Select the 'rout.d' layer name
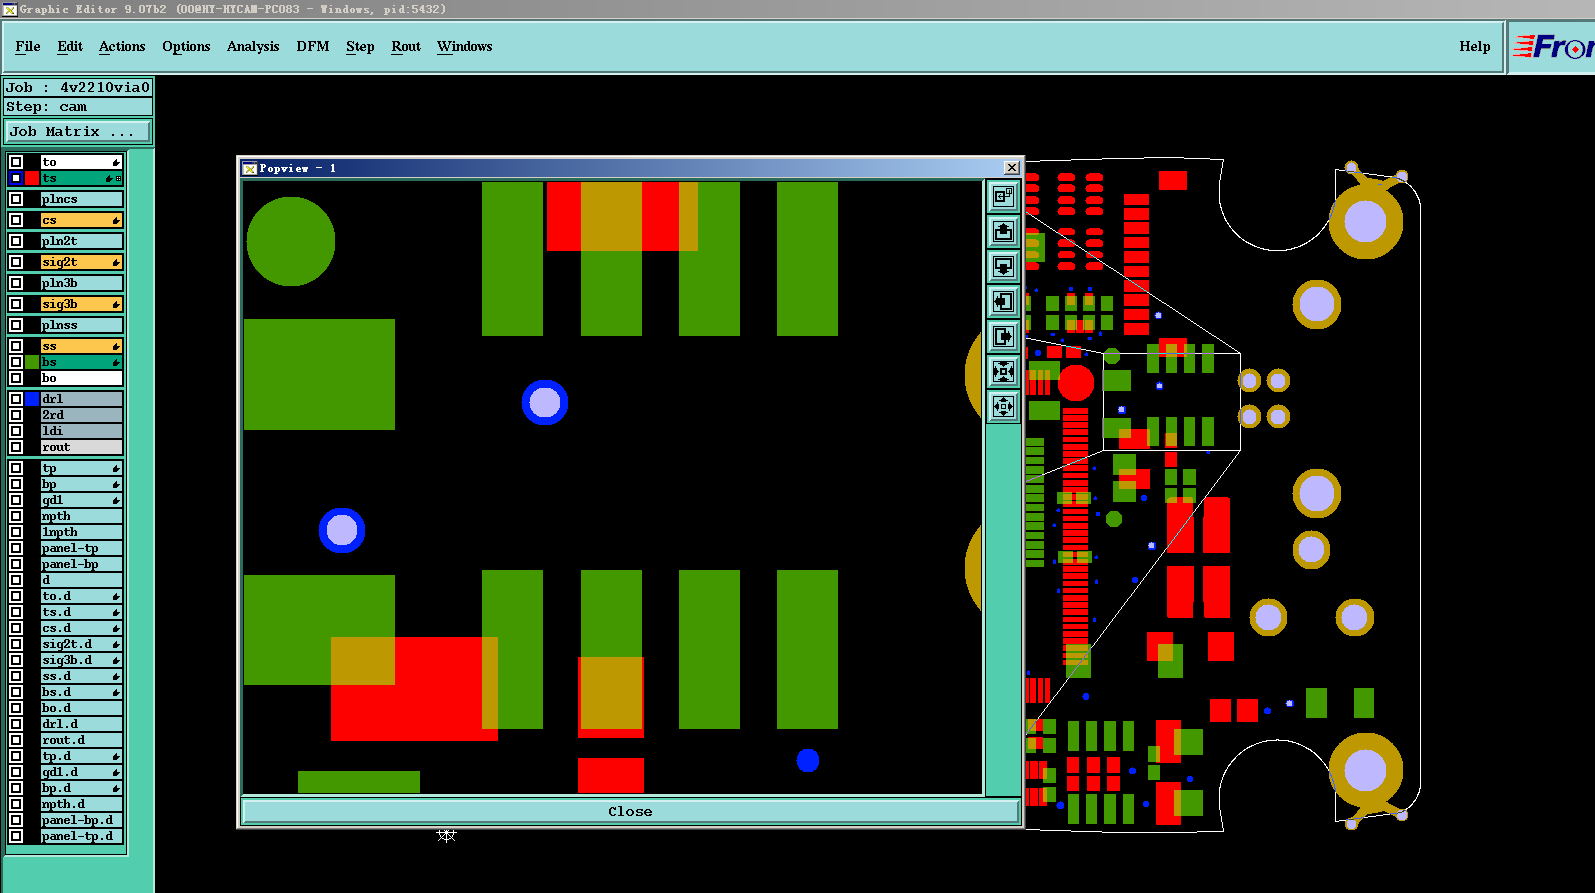The image size is (1595, 893). (x=81, y=740)
